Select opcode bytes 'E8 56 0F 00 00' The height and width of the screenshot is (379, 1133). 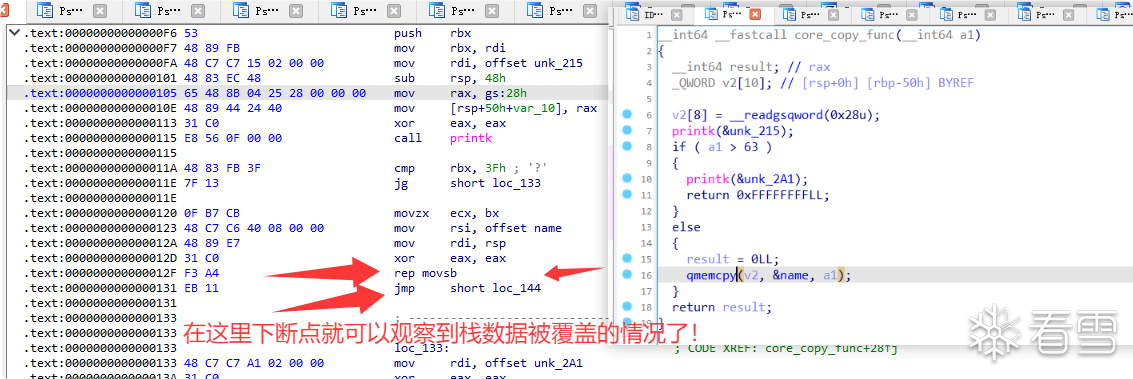point(233,138)
